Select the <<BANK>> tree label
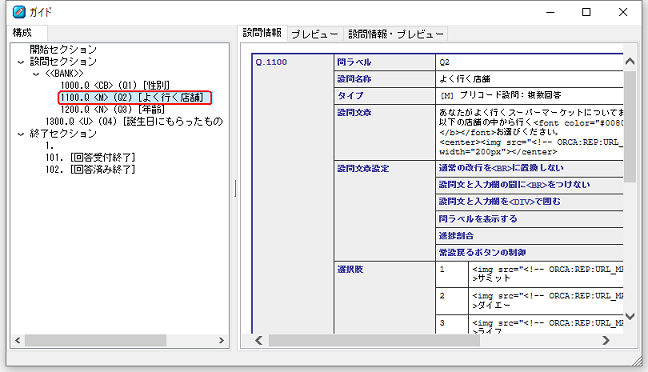The height and width of the screenshot is (372, 648). click(64, 74)
